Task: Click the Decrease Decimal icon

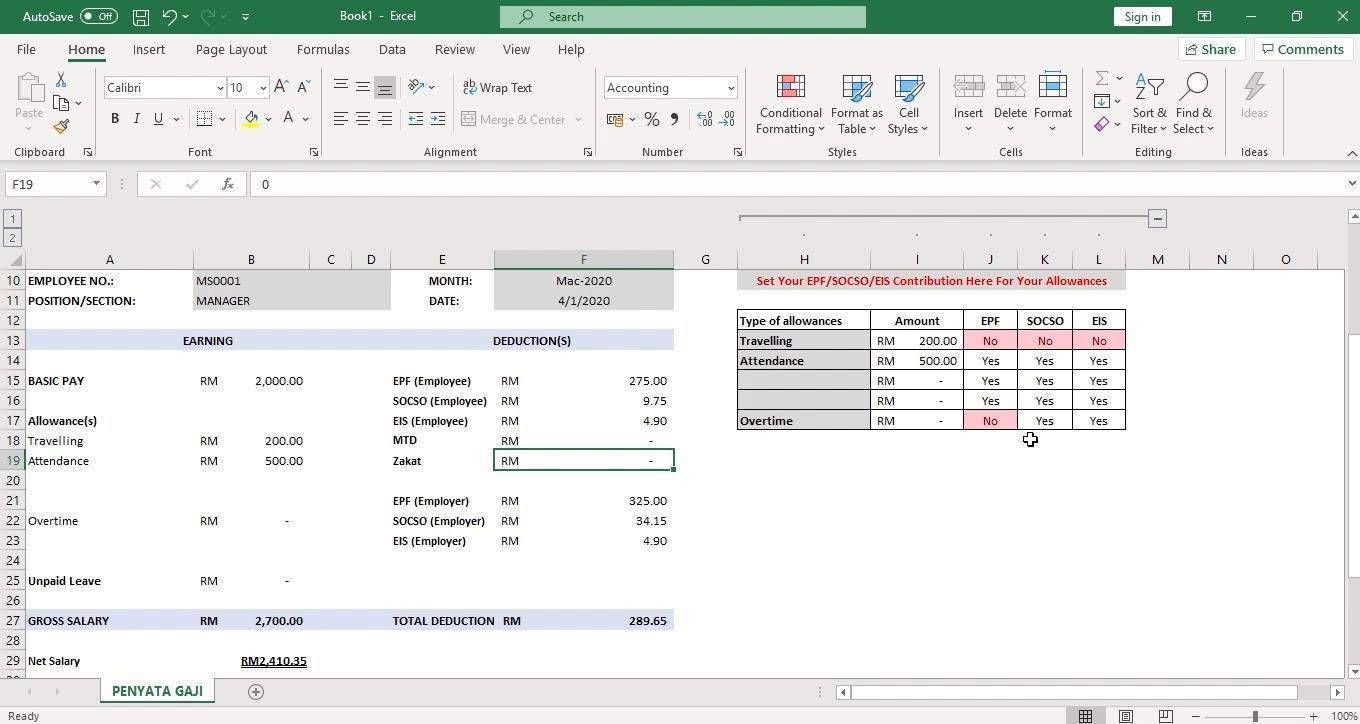Action: coord(727,119)
